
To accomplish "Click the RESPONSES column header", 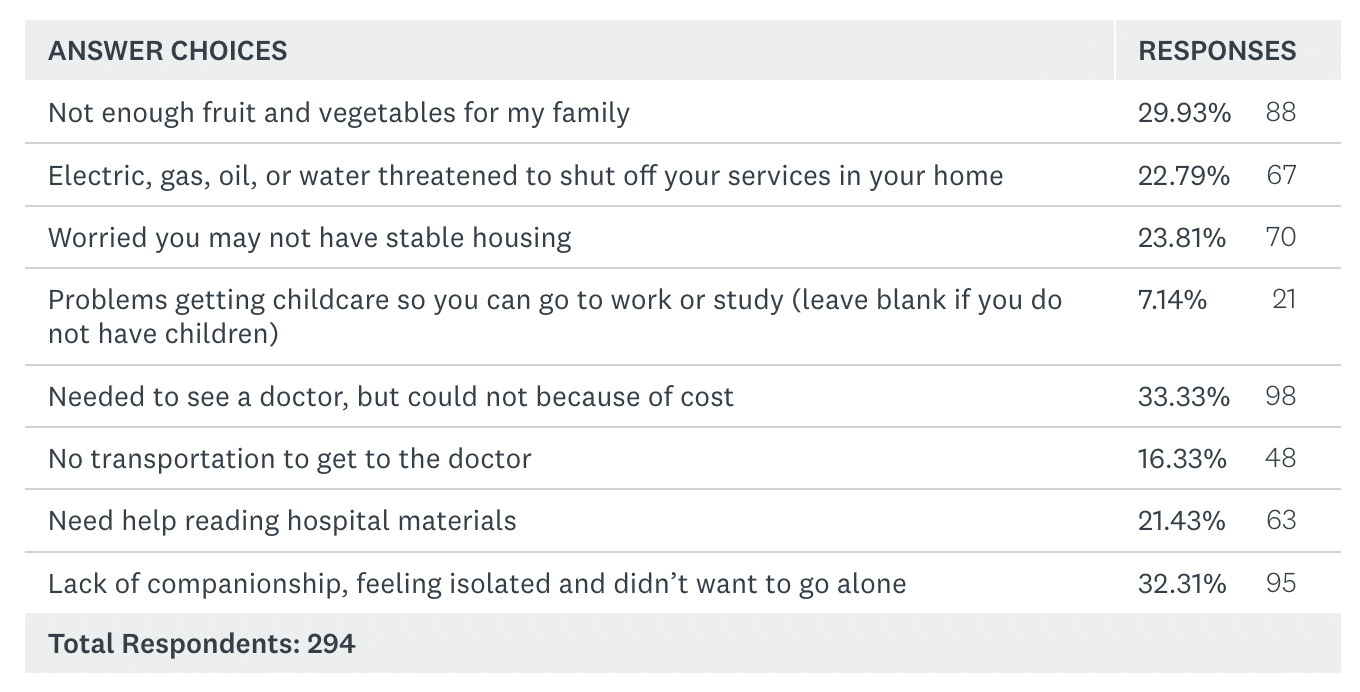I will pos(1217,51).
